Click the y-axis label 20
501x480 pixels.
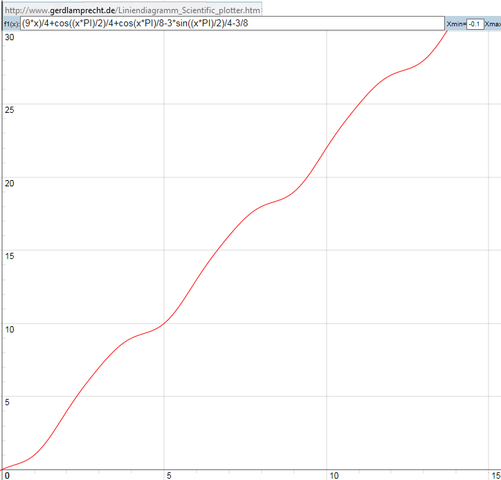pyautogui.click(x=10, y=183)
